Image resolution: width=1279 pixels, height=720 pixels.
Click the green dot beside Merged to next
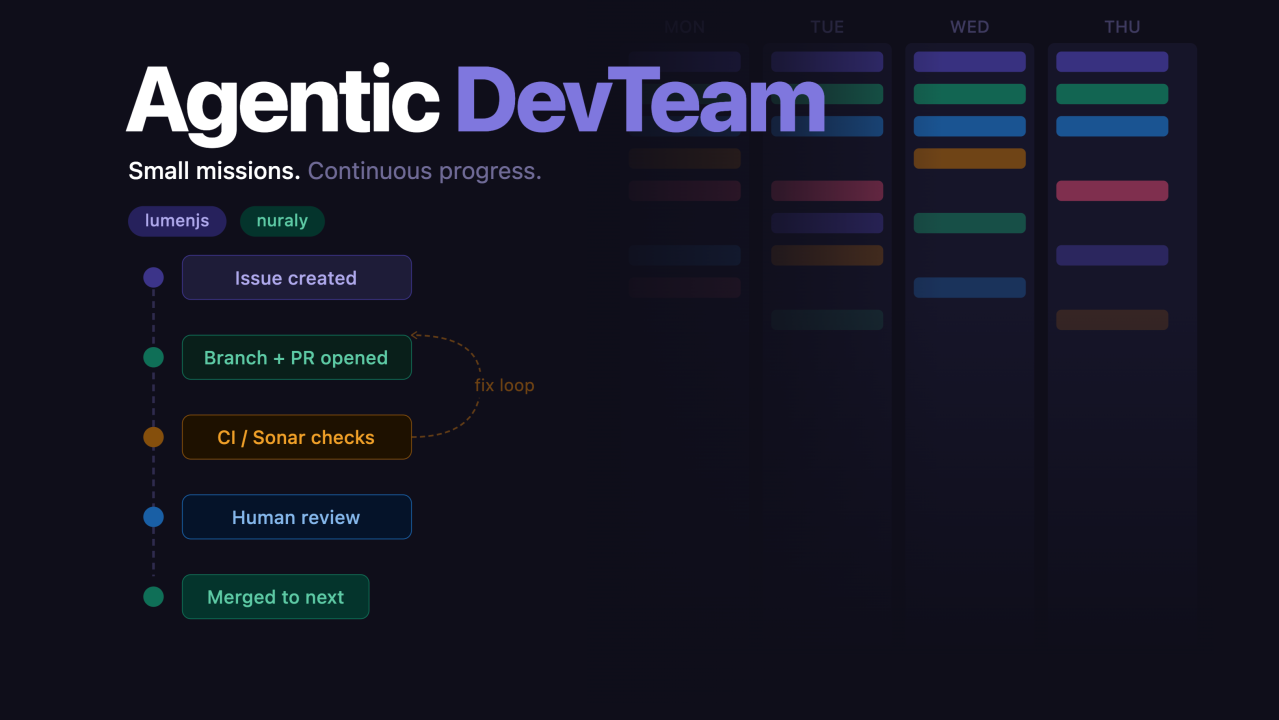coord(153,597)
